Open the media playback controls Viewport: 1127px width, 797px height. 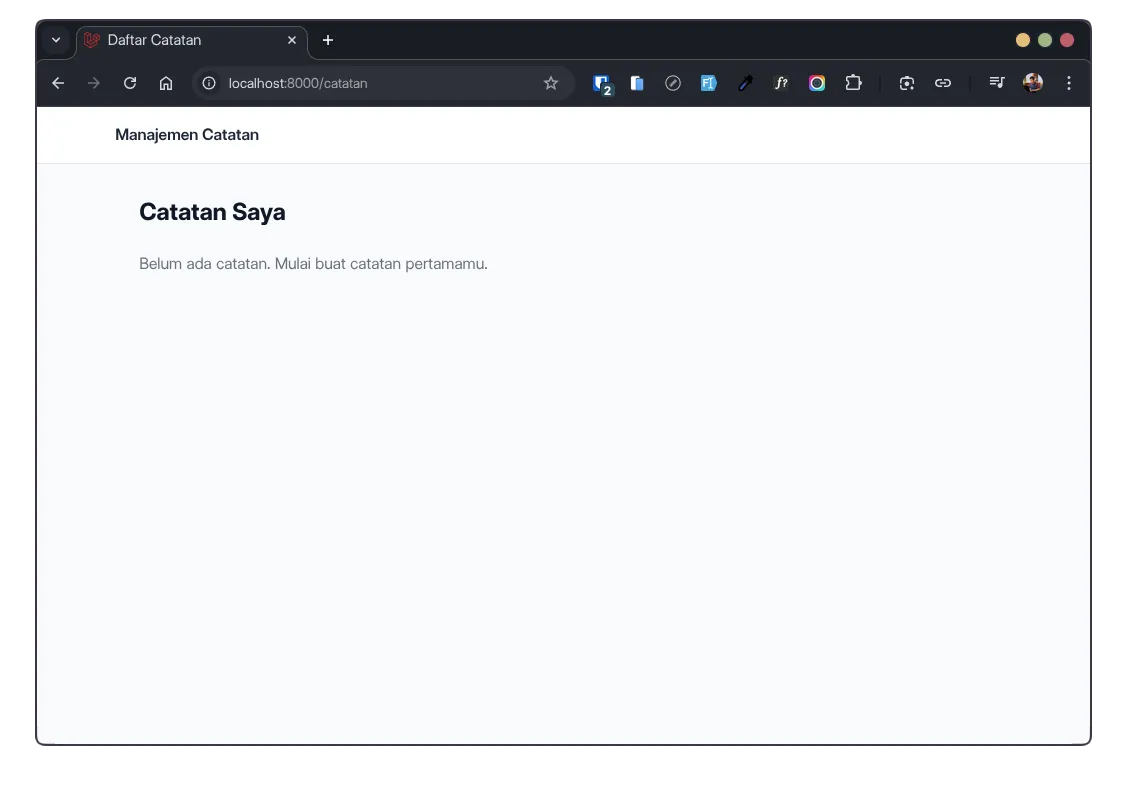pyautogui.click(x=997, y=83)
